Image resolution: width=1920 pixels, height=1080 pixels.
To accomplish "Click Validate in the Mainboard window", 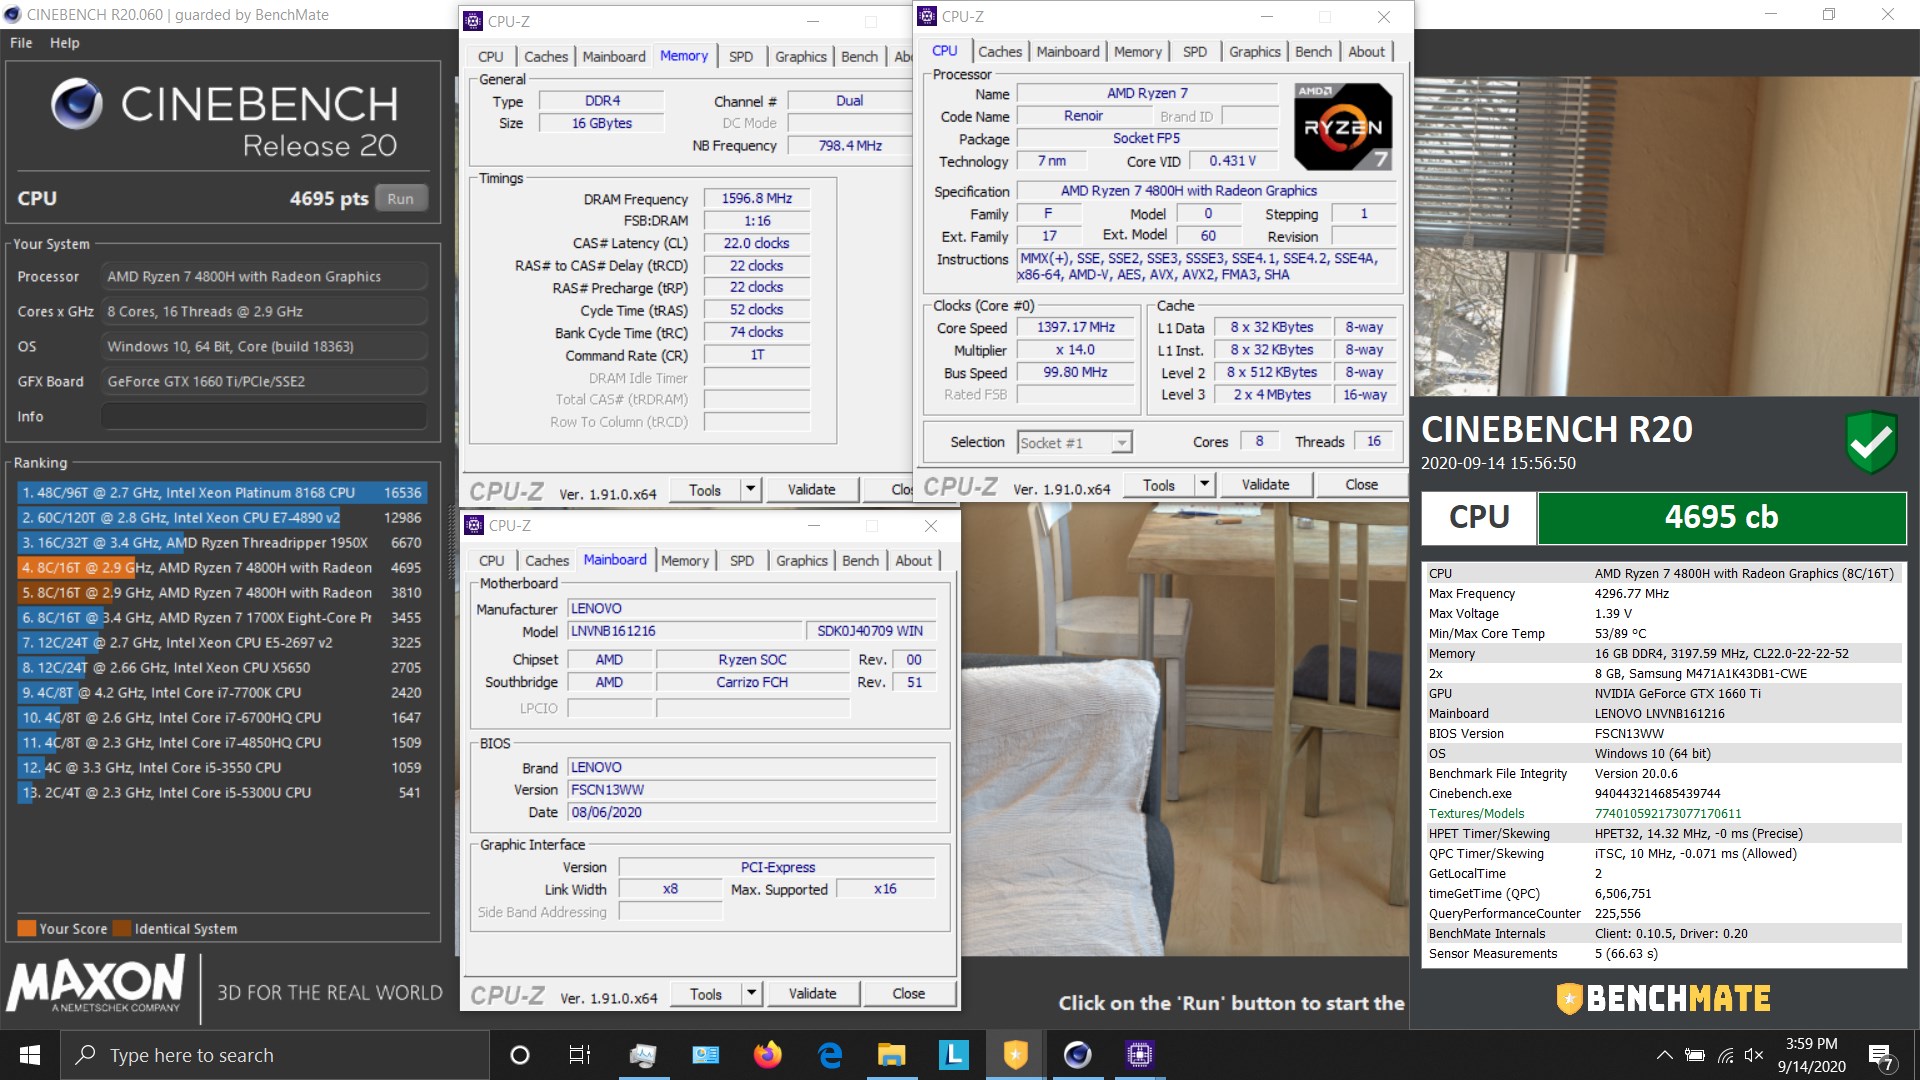I will coord(812,994).
